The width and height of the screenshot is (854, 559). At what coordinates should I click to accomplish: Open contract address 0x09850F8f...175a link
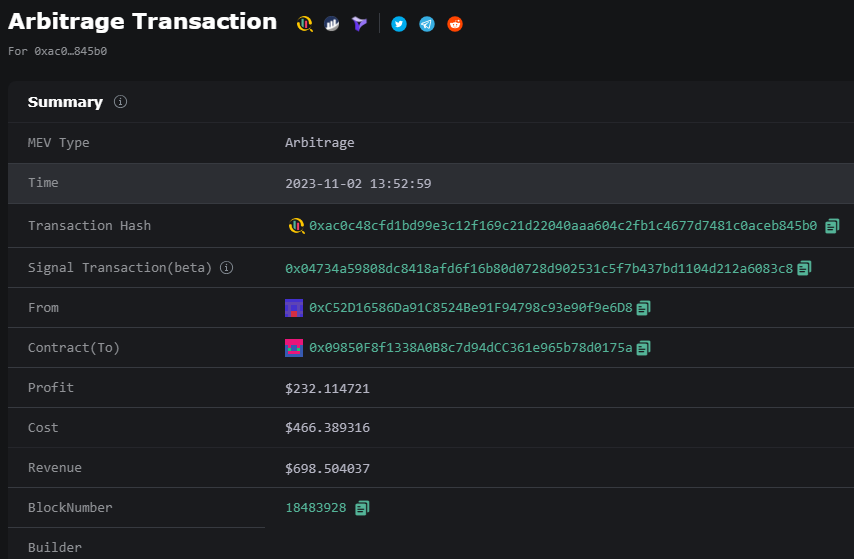[471, 348]
